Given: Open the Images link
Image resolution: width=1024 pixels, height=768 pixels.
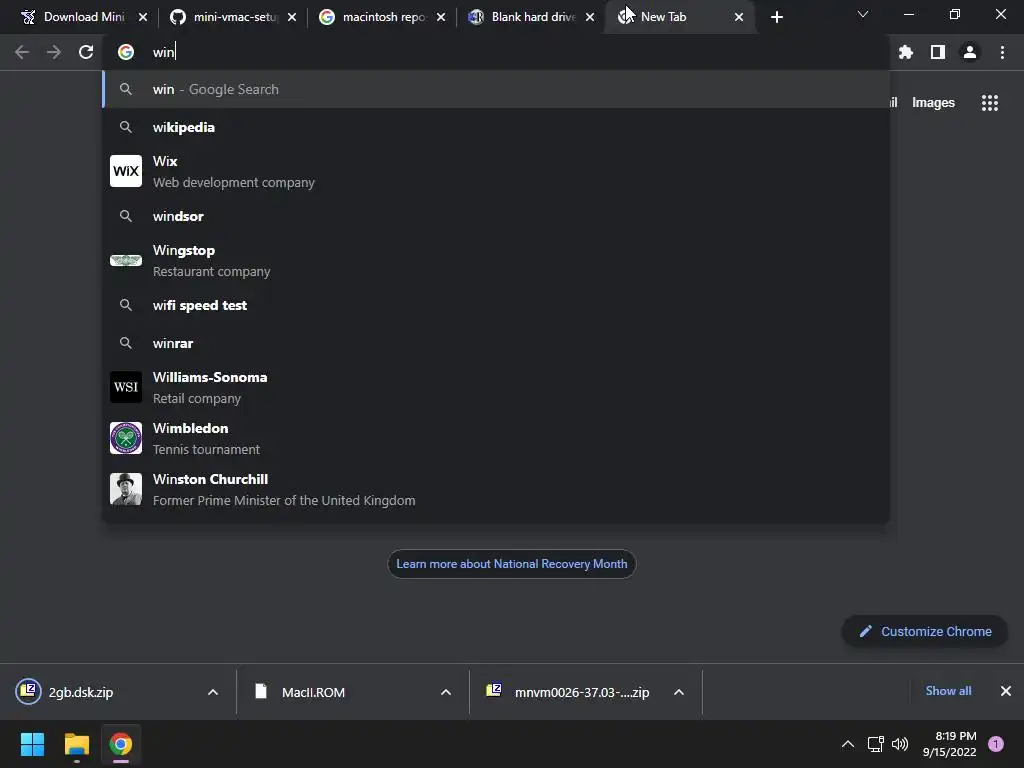Looking at the screenshot, I should pos(933,103).
